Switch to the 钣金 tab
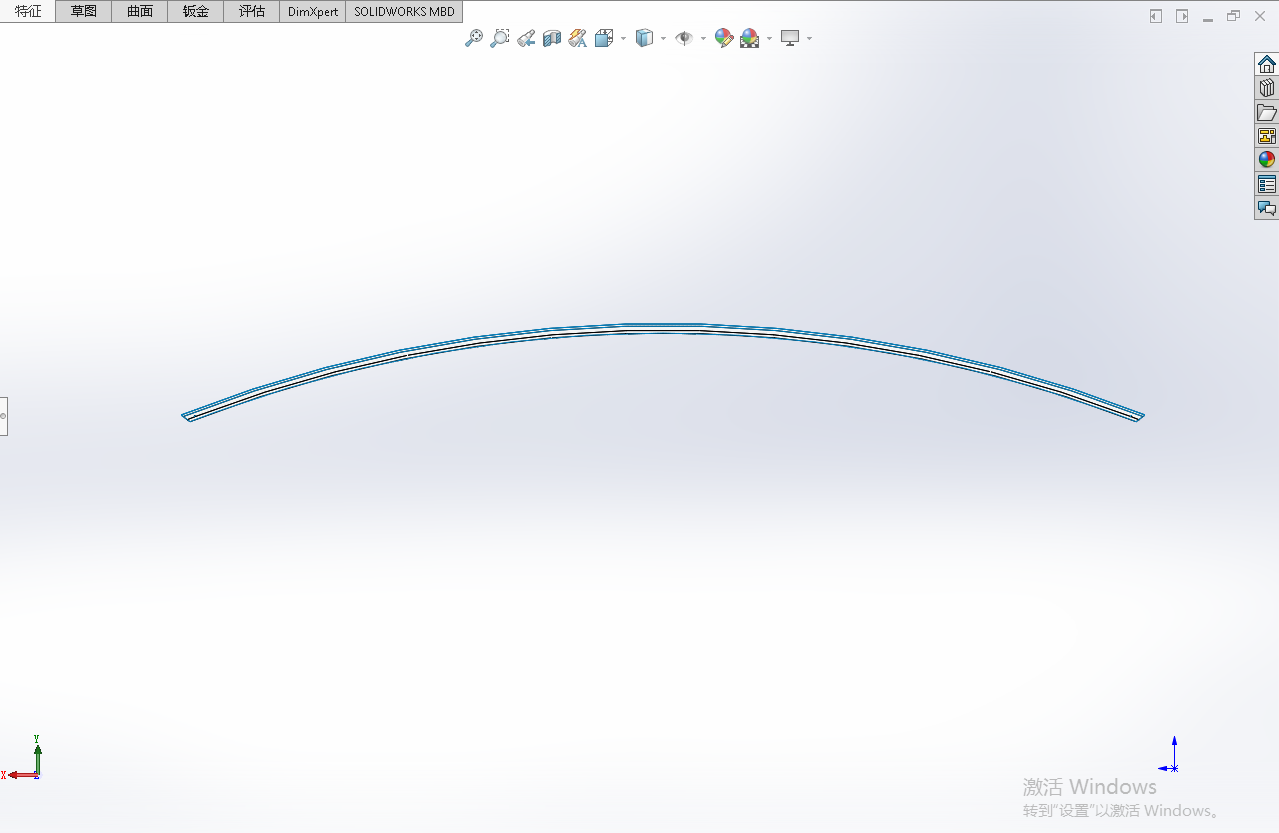The height and width of the screenshot is (833, 1279). [196, 12]
